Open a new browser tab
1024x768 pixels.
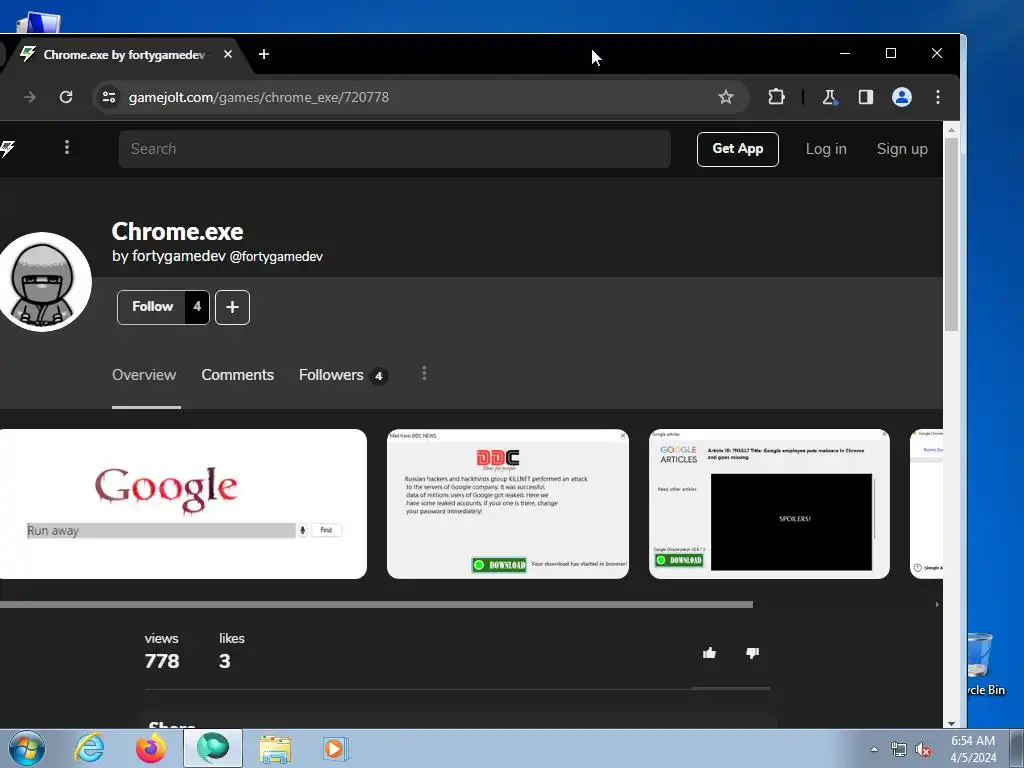[264, 54]
